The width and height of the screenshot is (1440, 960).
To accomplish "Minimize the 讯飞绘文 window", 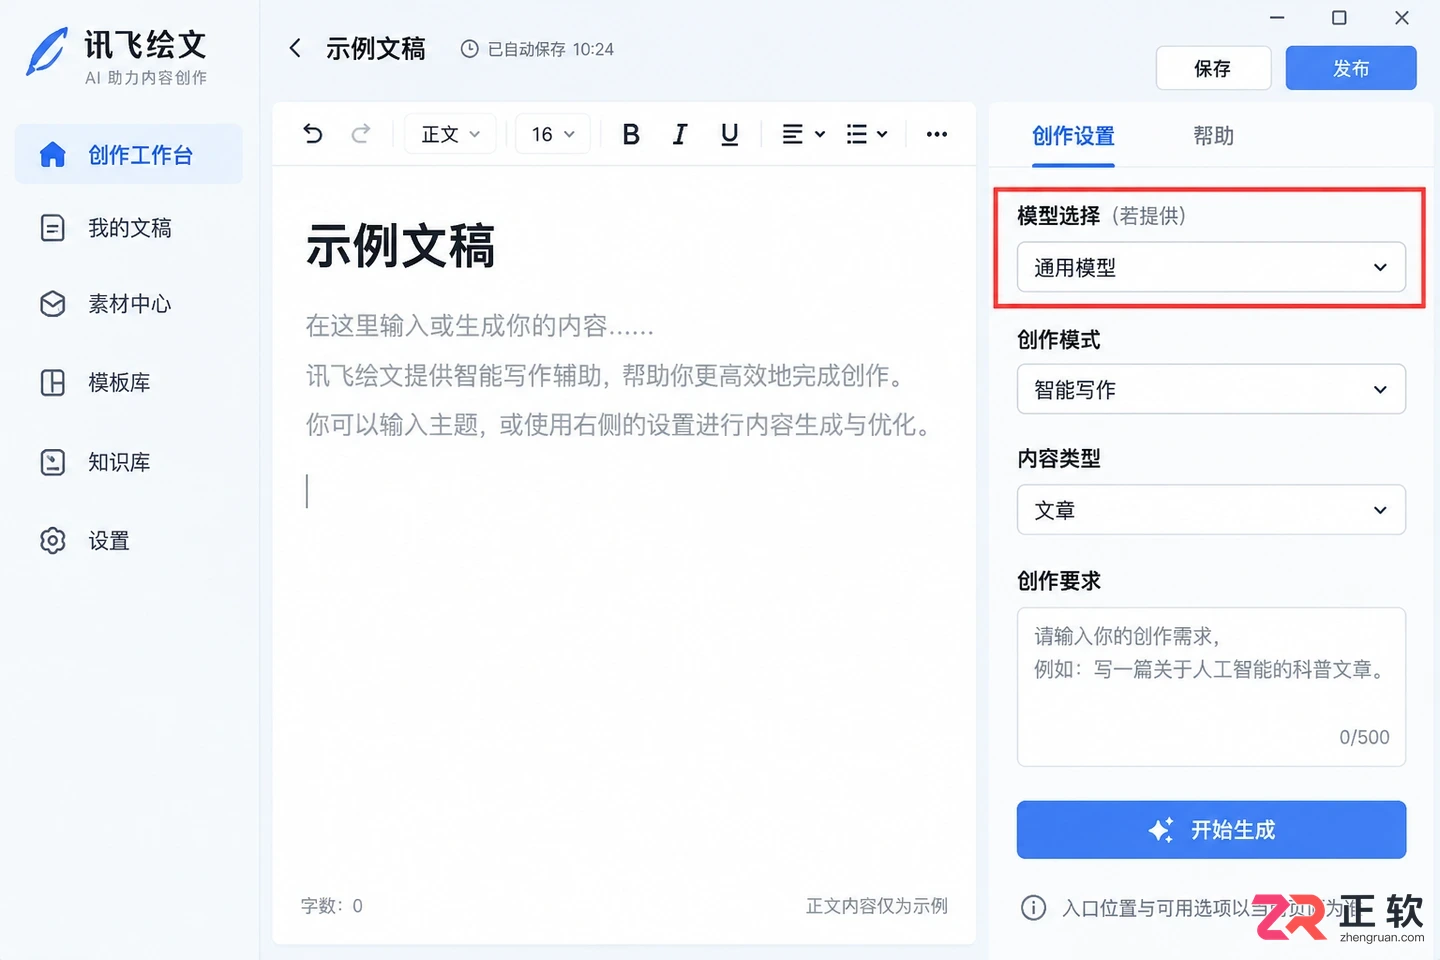I will [x=1277, y=18].
